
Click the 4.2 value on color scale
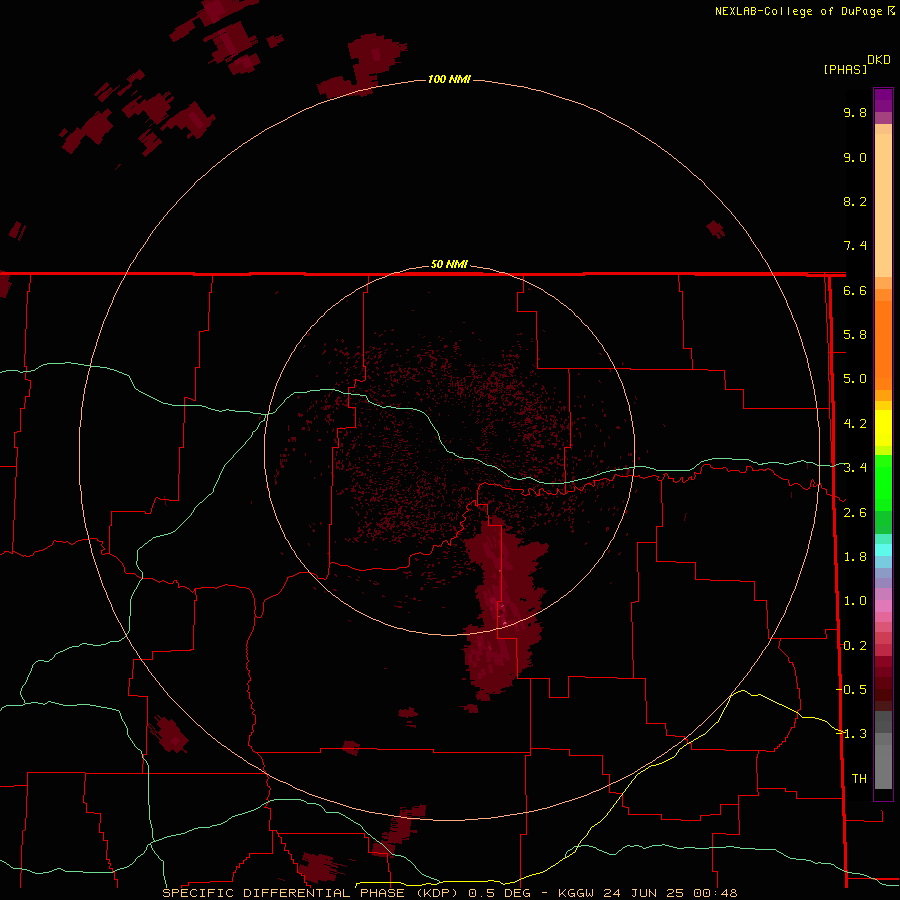coord(855,424)
